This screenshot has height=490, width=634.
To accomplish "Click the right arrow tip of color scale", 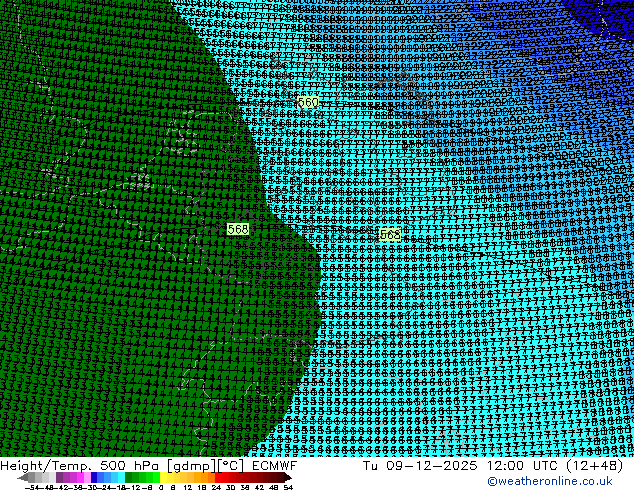I will (x=288, y=477).
